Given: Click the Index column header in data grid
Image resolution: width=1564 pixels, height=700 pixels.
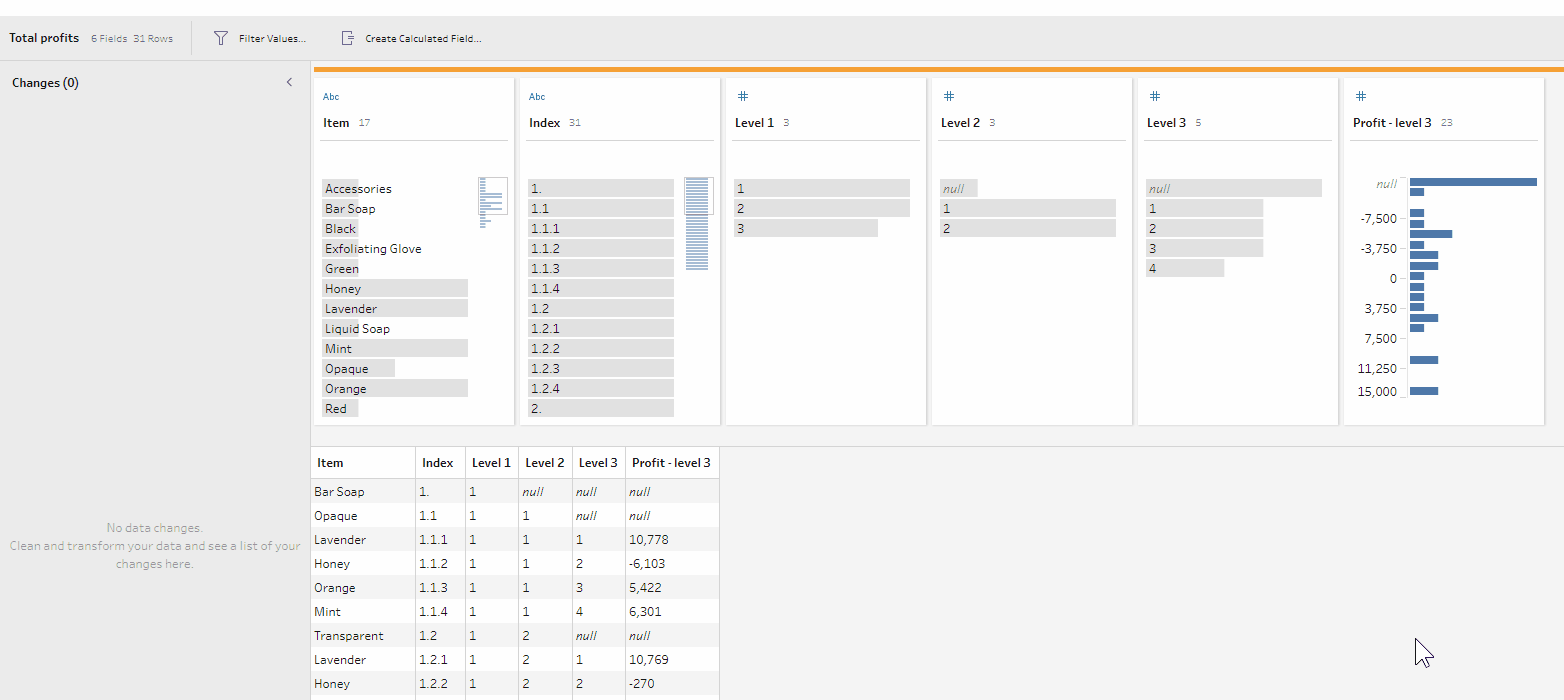Looking at the screenshot, I should [x=440, y=463].
